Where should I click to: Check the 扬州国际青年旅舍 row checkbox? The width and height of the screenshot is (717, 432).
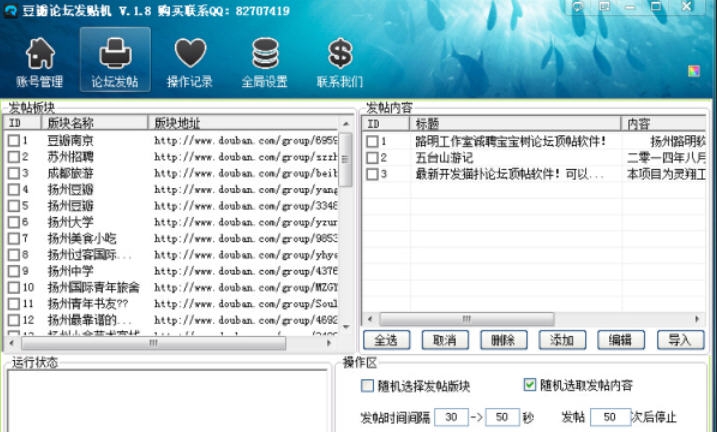click(x=14, y=288)
